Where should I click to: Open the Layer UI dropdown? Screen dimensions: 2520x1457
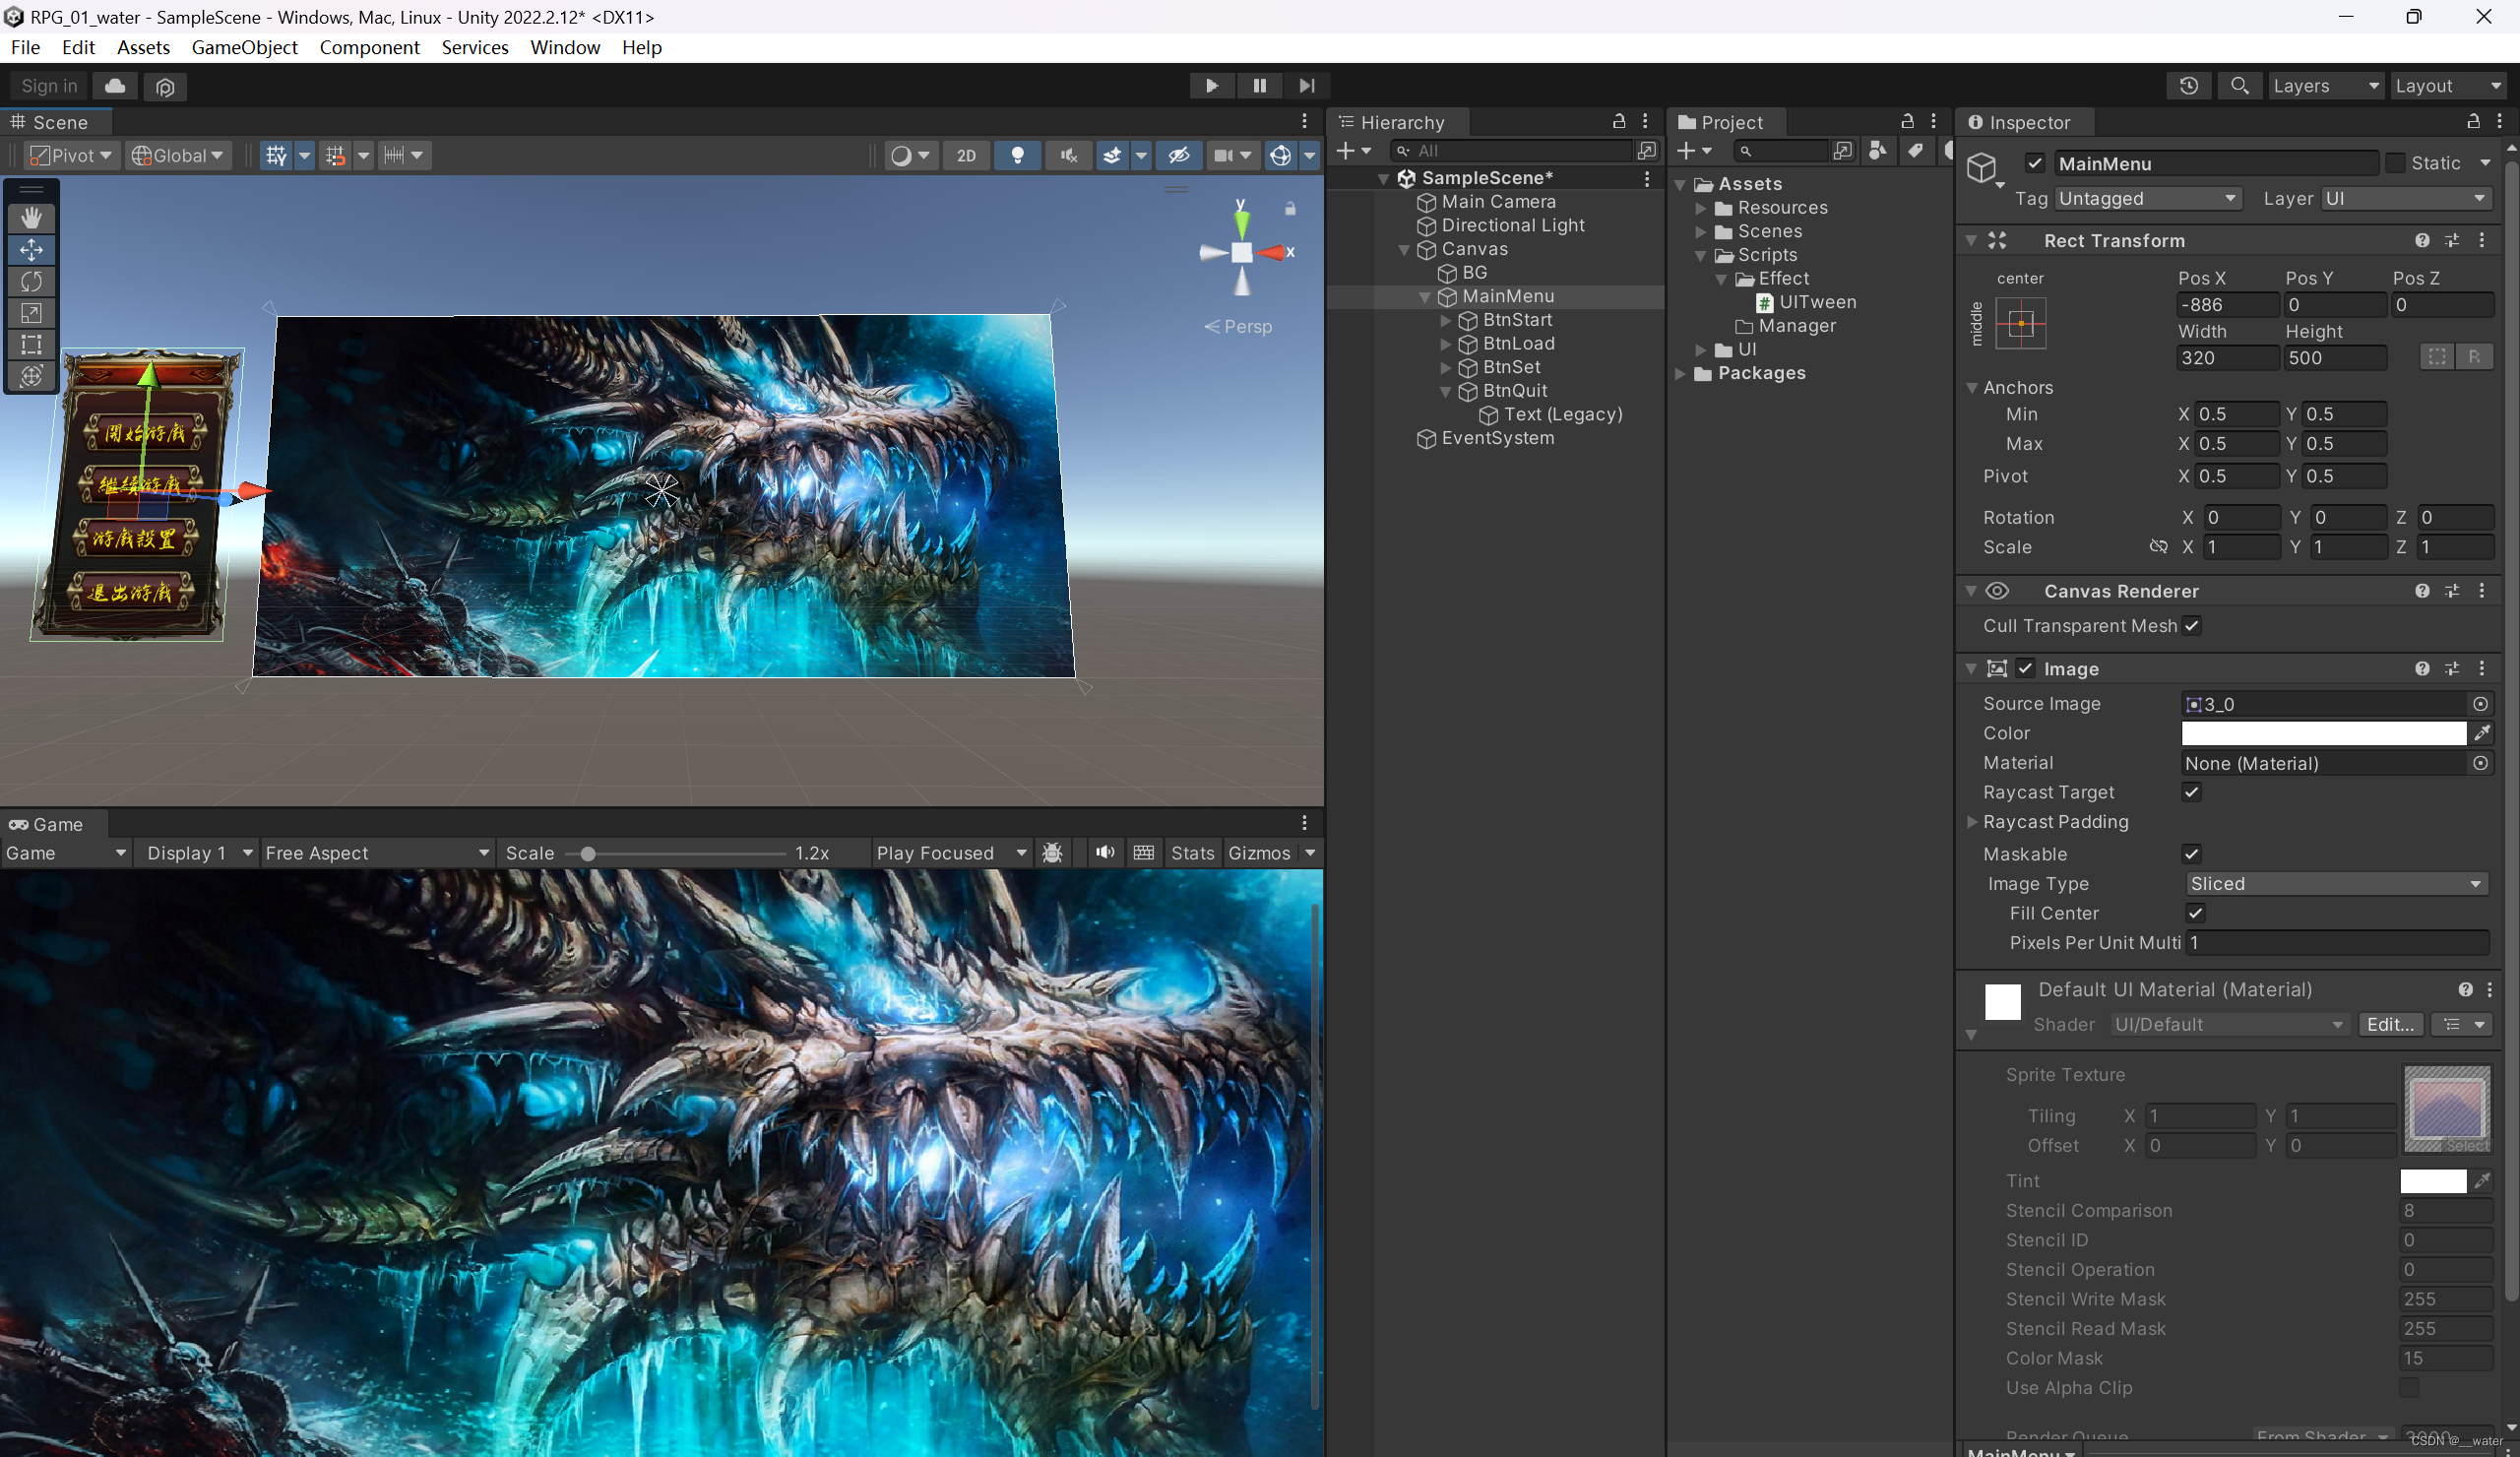[2405, 199]
